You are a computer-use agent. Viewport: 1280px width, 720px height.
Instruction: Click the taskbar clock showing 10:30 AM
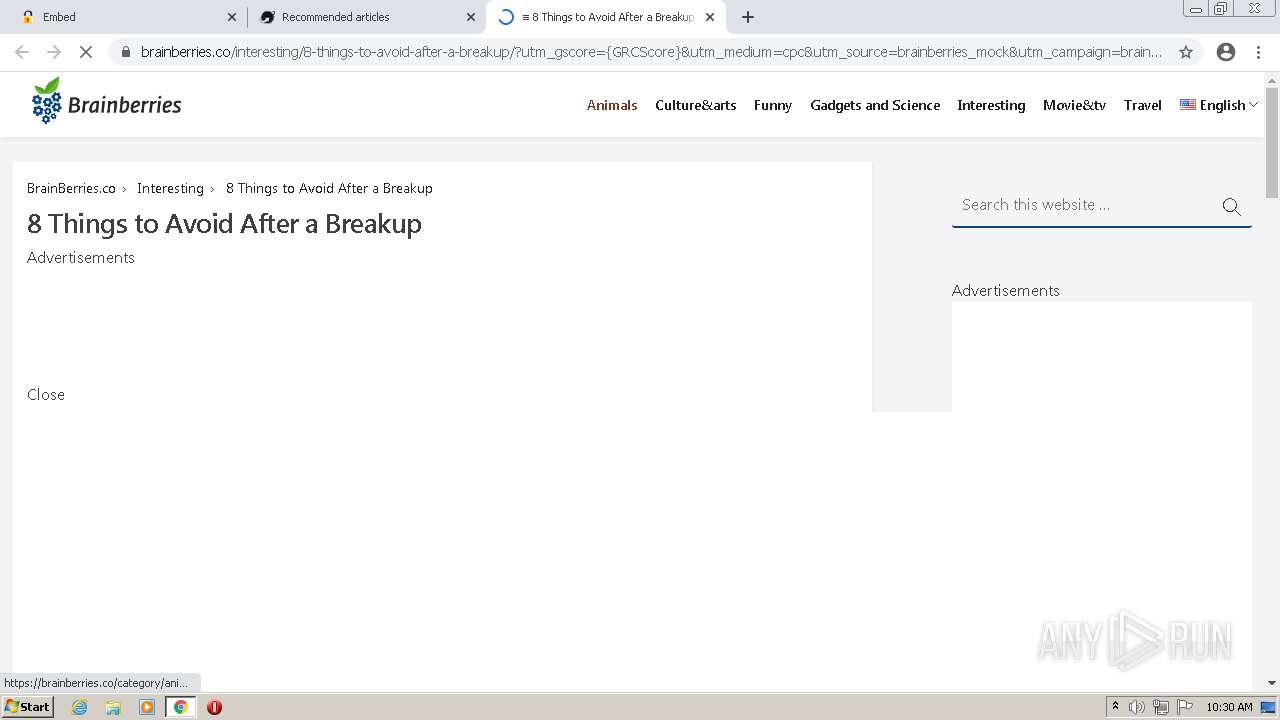1229,707
